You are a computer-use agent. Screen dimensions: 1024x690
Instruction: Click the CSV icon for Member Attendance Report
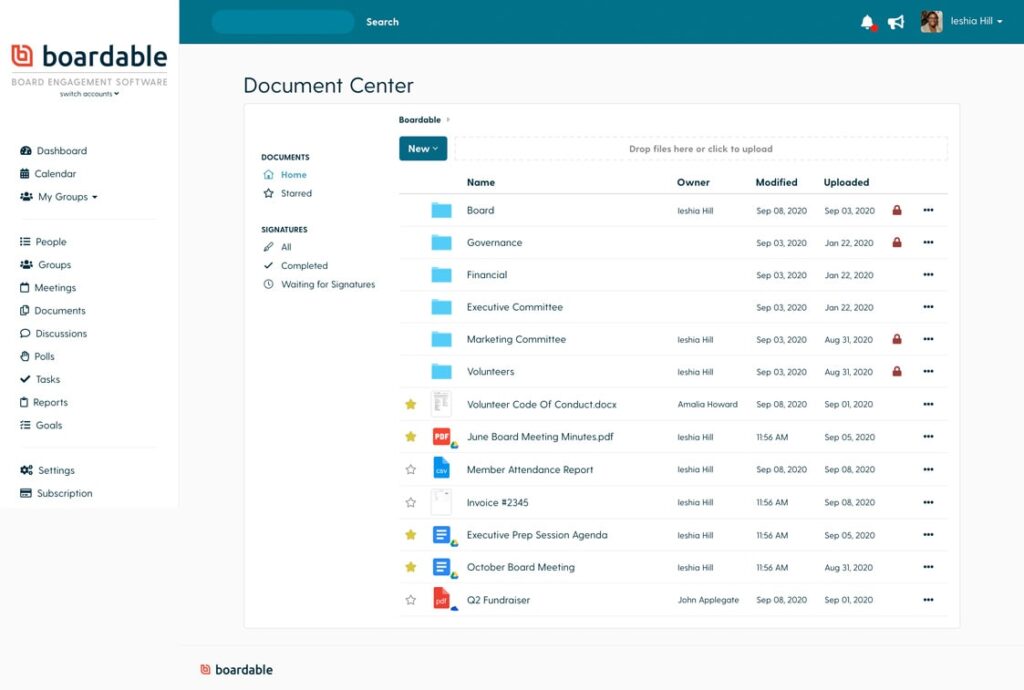pyautogui.click(x=441, y=469)
